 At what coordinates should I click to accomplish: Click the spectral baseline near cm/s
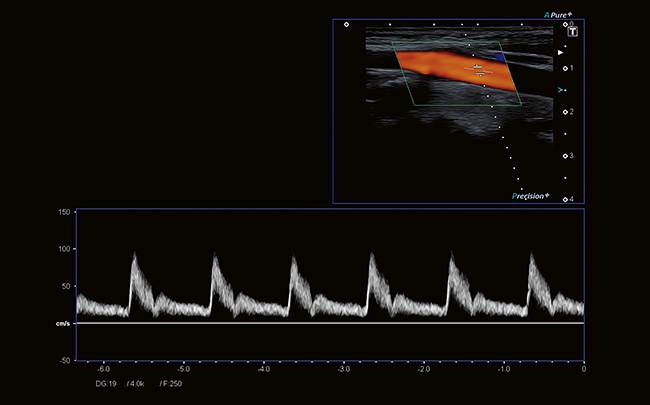coord(330,323)
